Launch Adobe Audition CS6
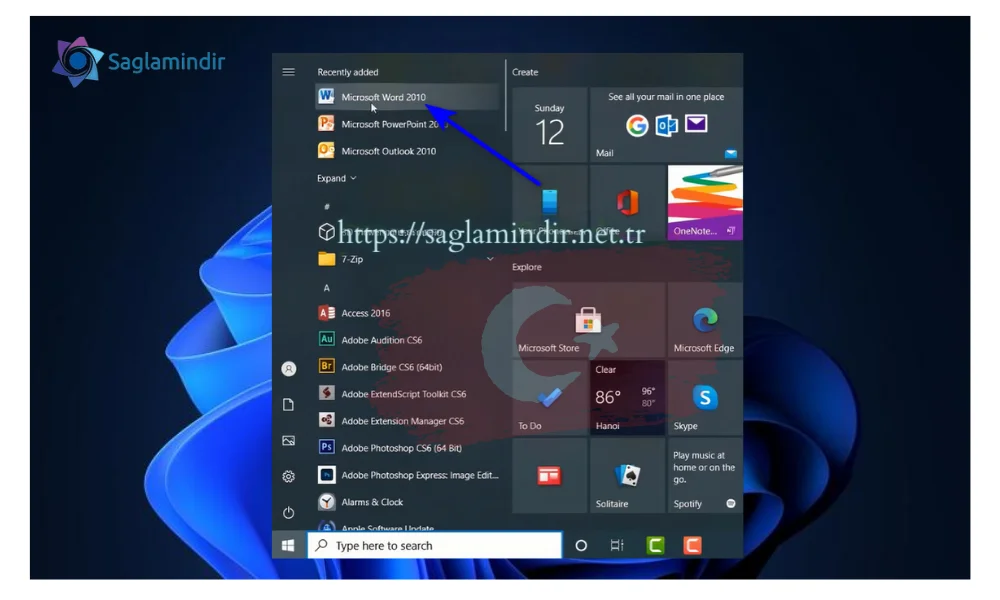This screenshot has width=1000, height=600. [x=407, y=339]
